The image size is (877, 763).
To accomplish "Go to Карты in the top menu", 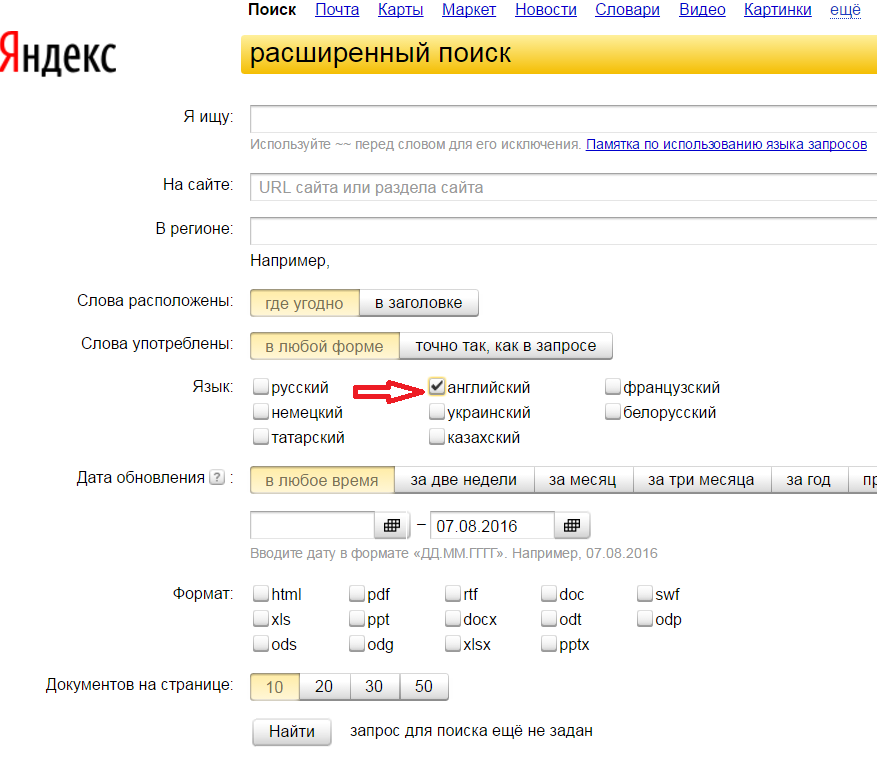I will tap(400, 10).
